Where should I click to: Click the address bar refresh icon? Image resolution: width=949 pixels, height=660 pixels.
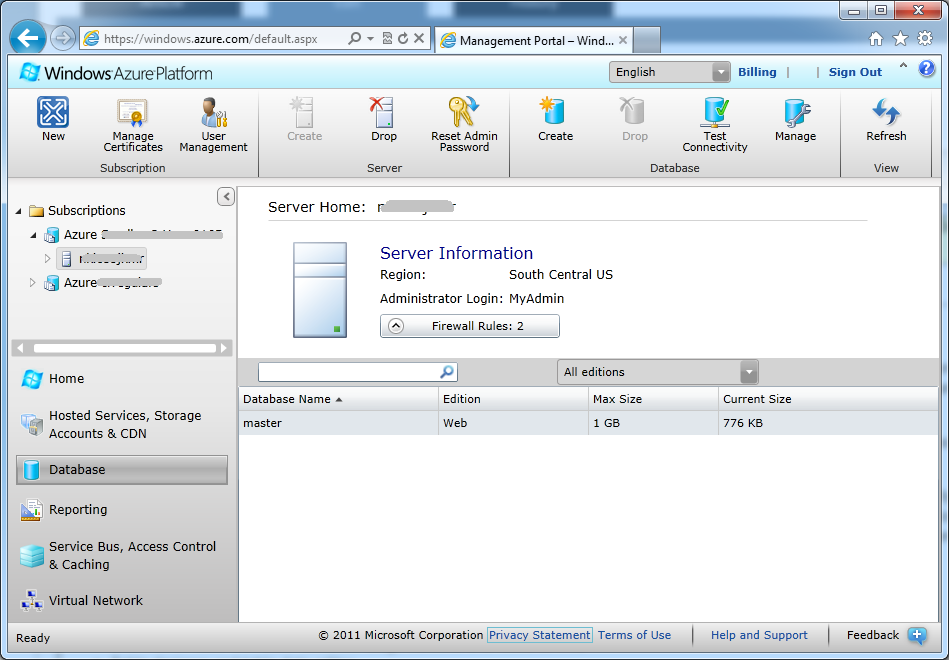point(403,39)
